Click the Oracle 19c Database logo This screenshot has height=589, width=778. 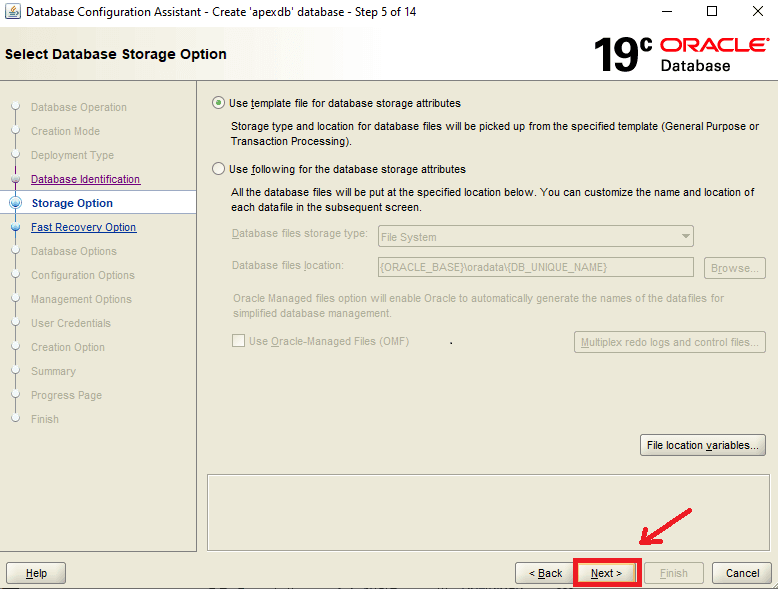681,54
